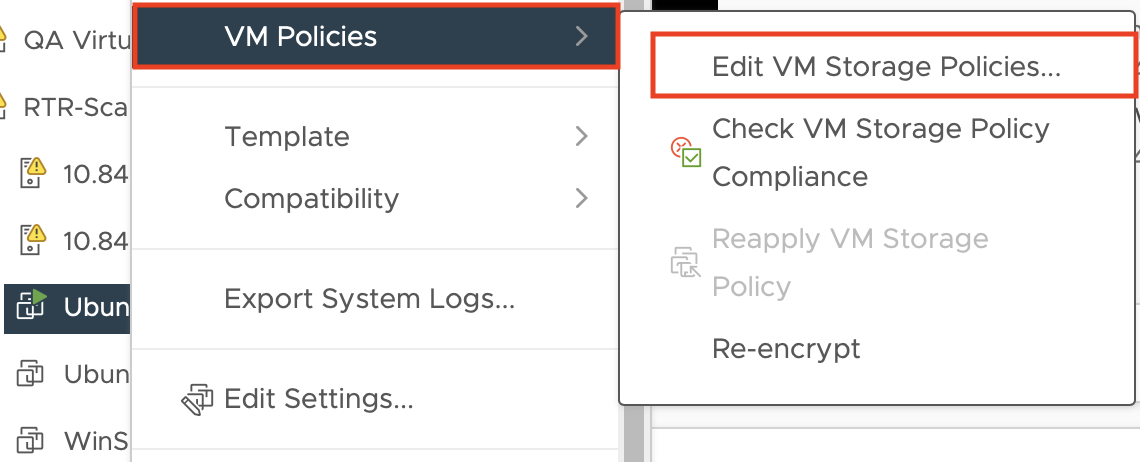Image resolution: width=1140 pixels, height=462 pixels.
Task: Click the selected Ubuntu VM powered-on icon
Action: pyautogui.click(x=32, y=306)
